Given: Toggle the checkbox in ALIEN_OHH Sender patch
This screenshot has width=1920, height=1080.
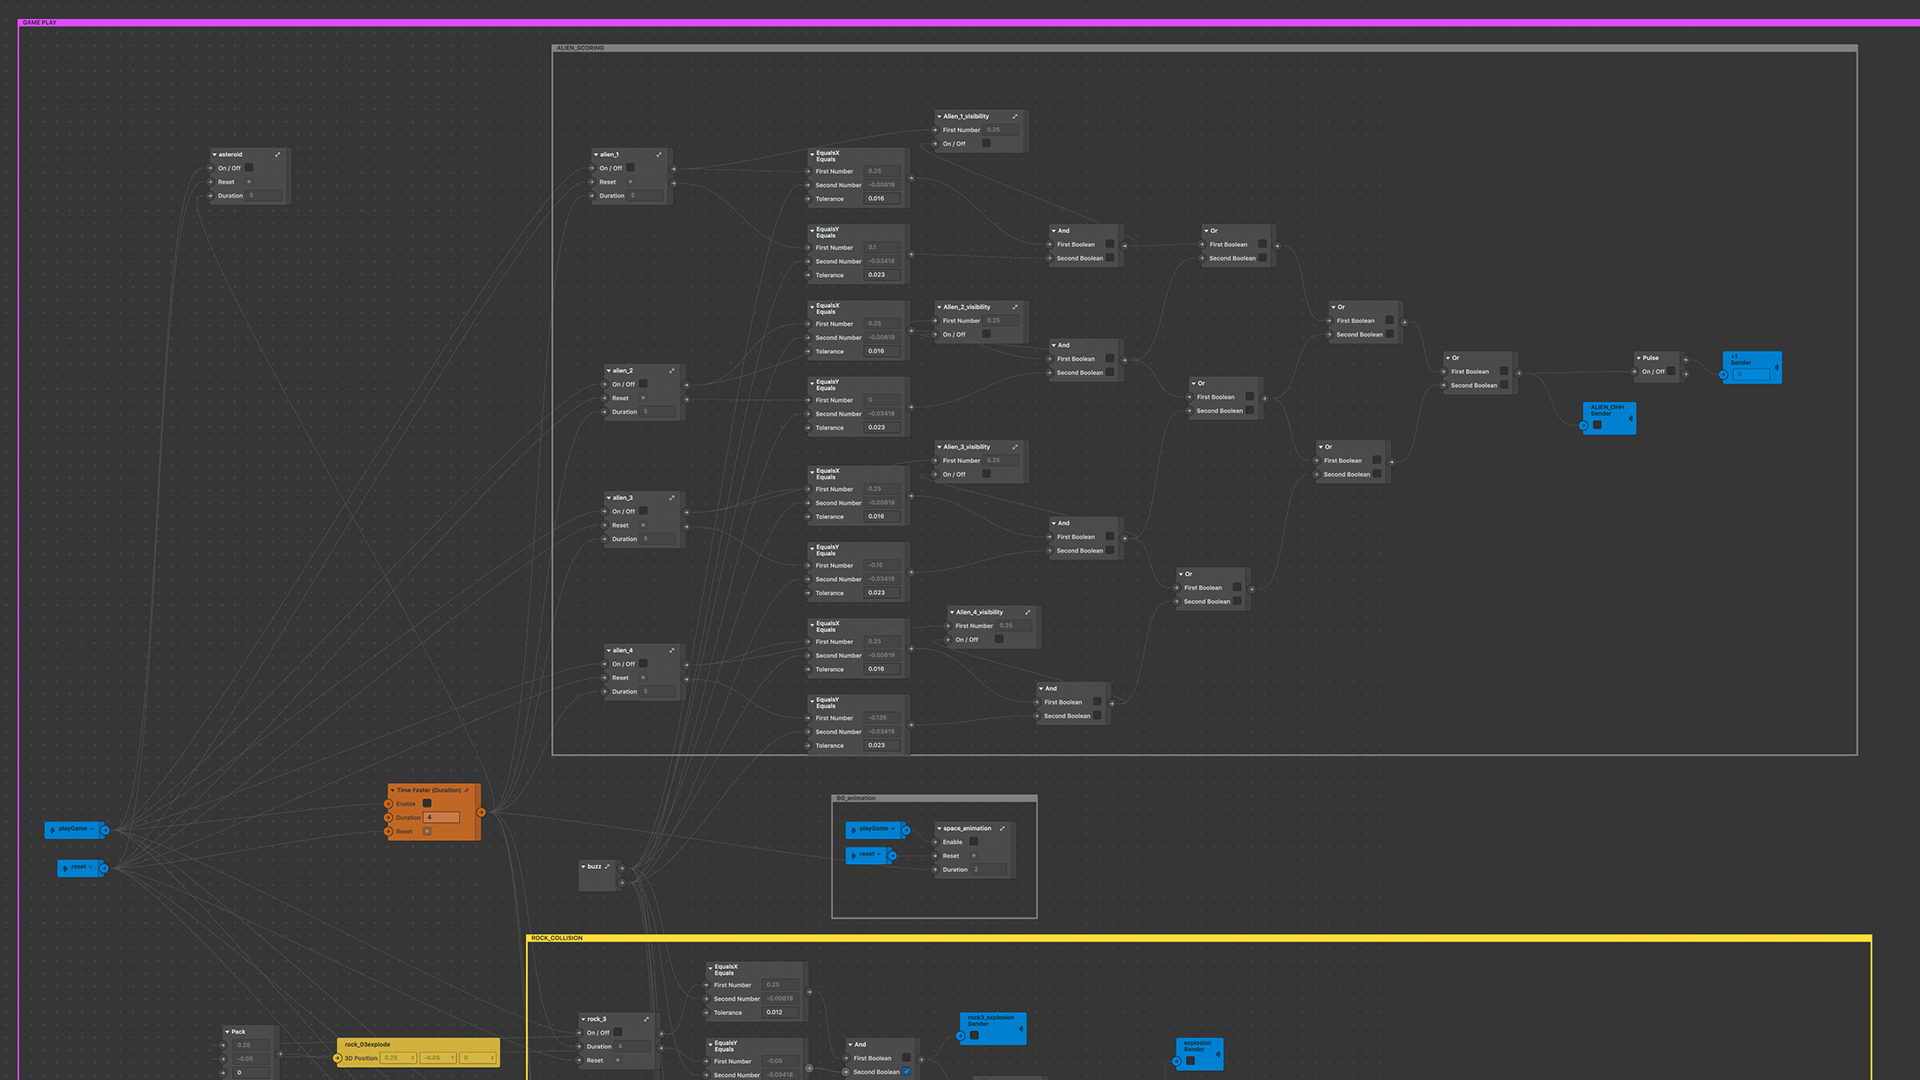Looking at the screenshot, I should (x=1597, y=426).
